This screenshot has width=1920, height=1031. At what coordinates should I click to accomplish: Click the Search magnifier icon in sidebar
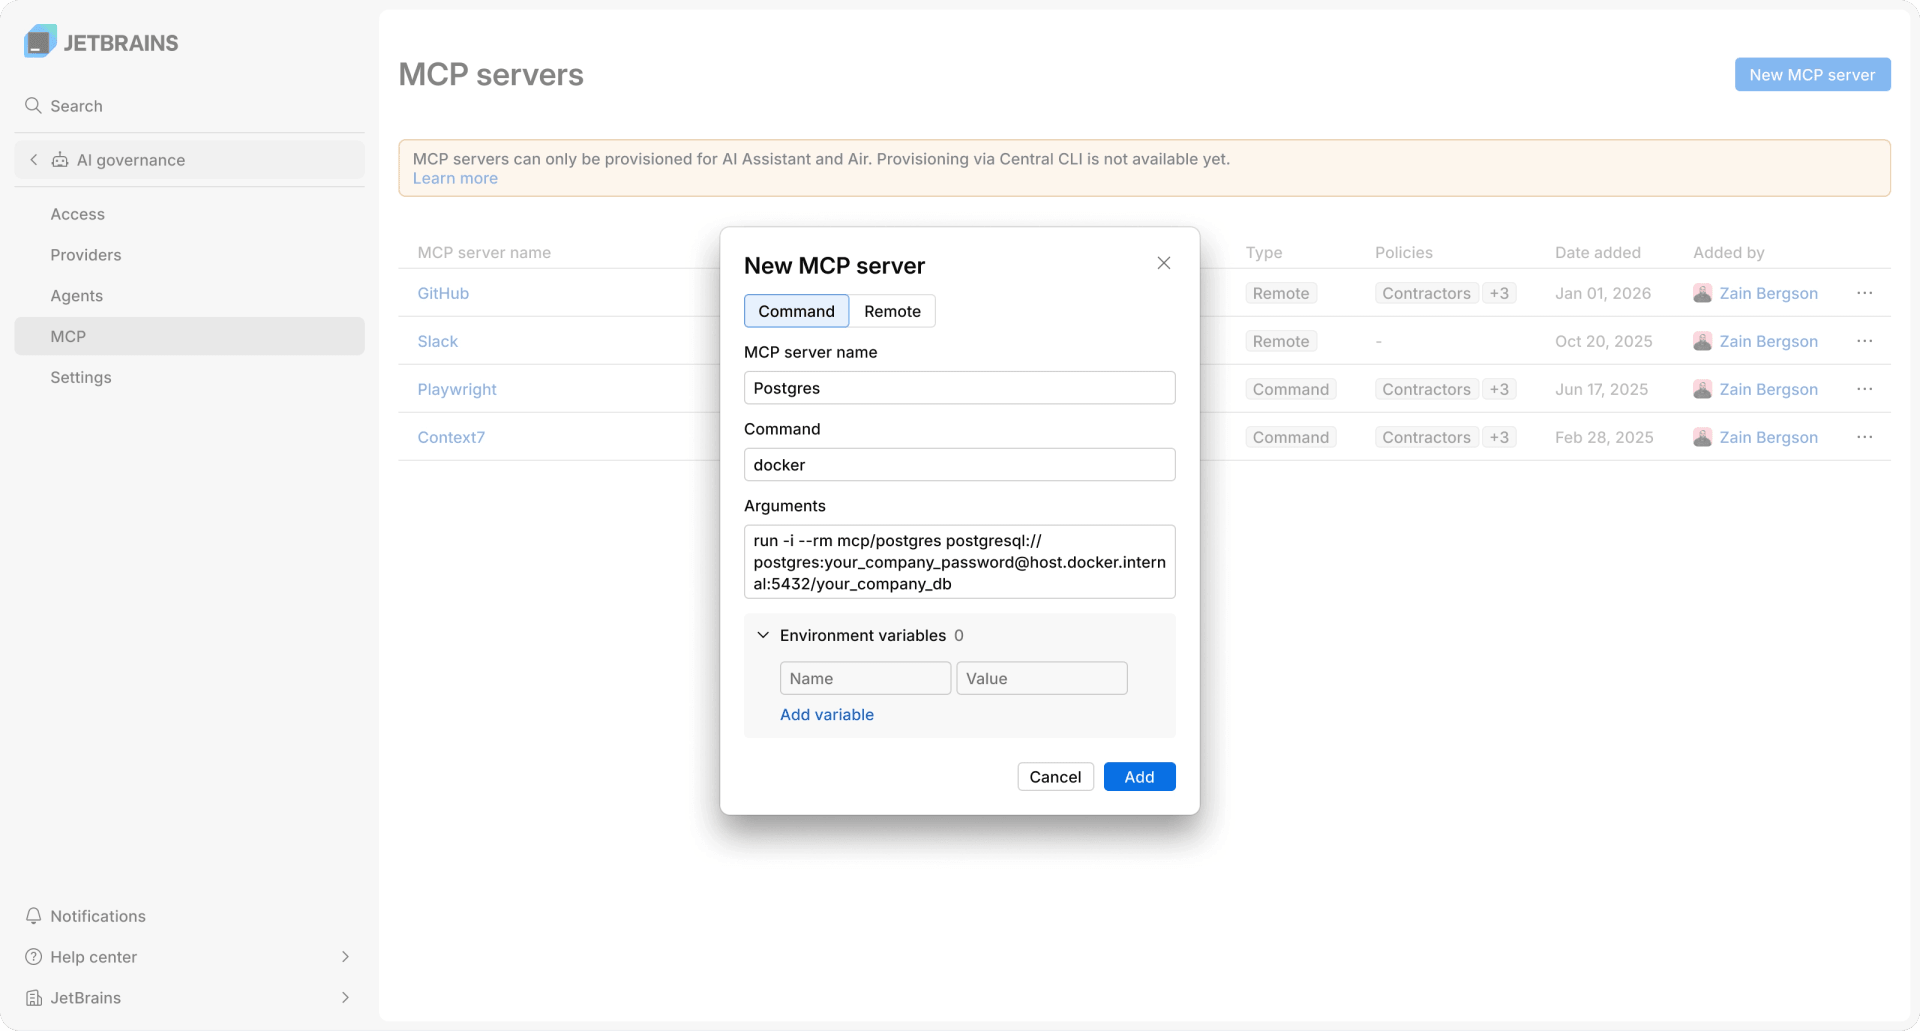tap(33, 106)
